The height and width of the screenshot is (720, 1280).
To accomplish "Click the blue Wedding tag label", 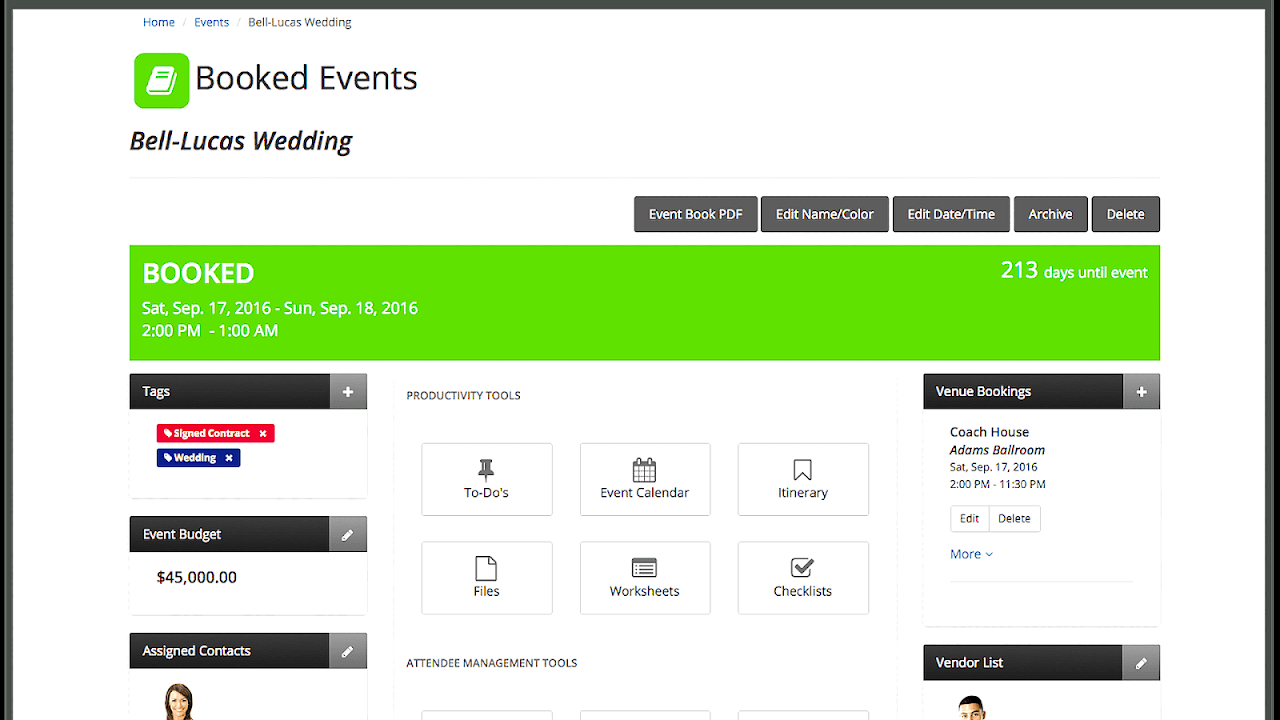I will tap(195, 458).
